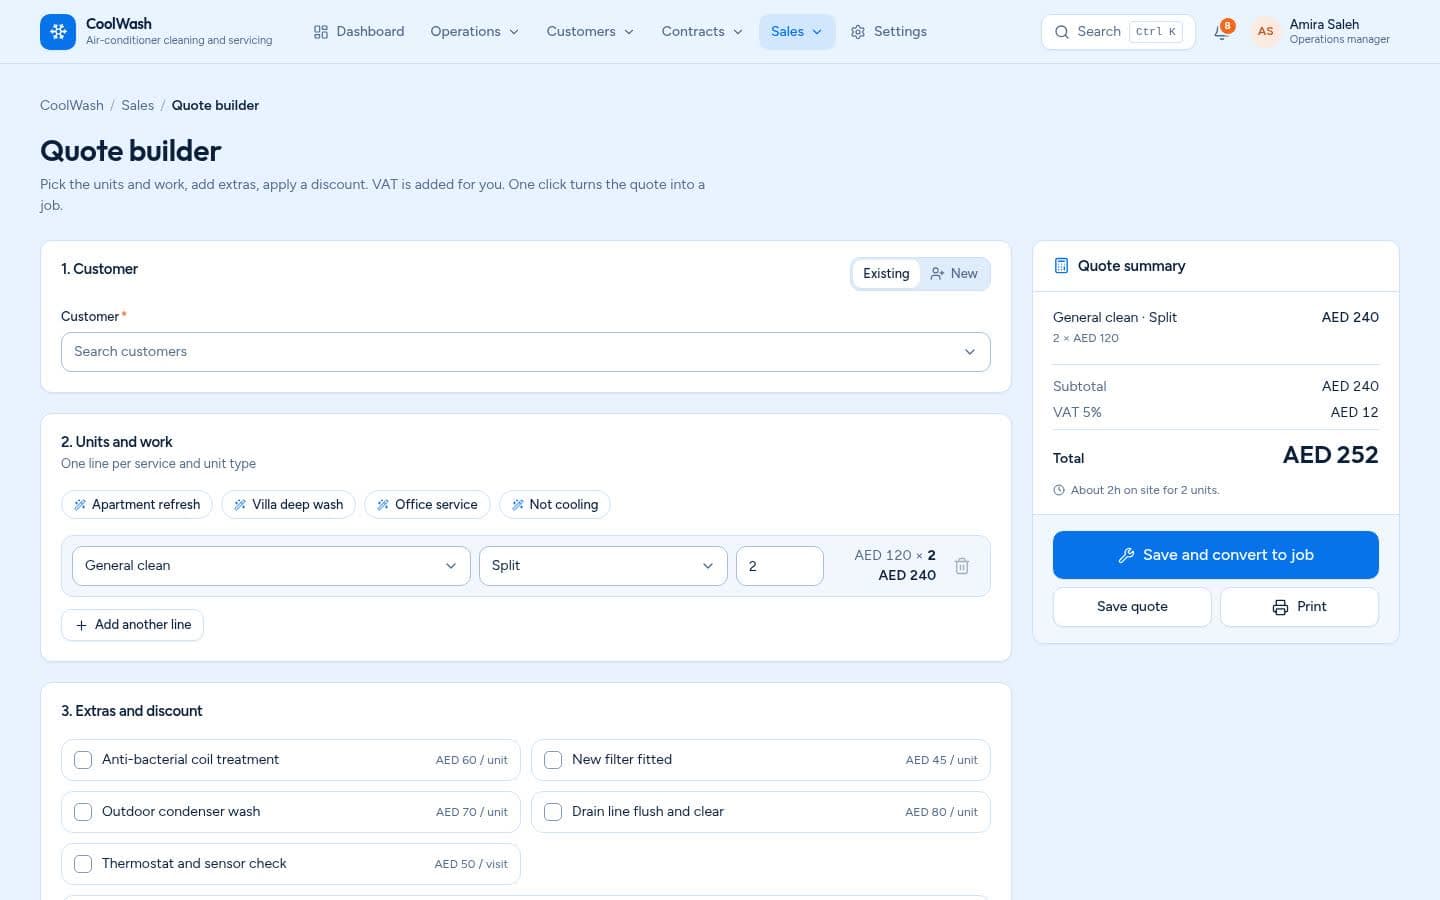The image size is (1440, 900).
Task: Click the printer icon on Print button
Action: (1280, 607)
